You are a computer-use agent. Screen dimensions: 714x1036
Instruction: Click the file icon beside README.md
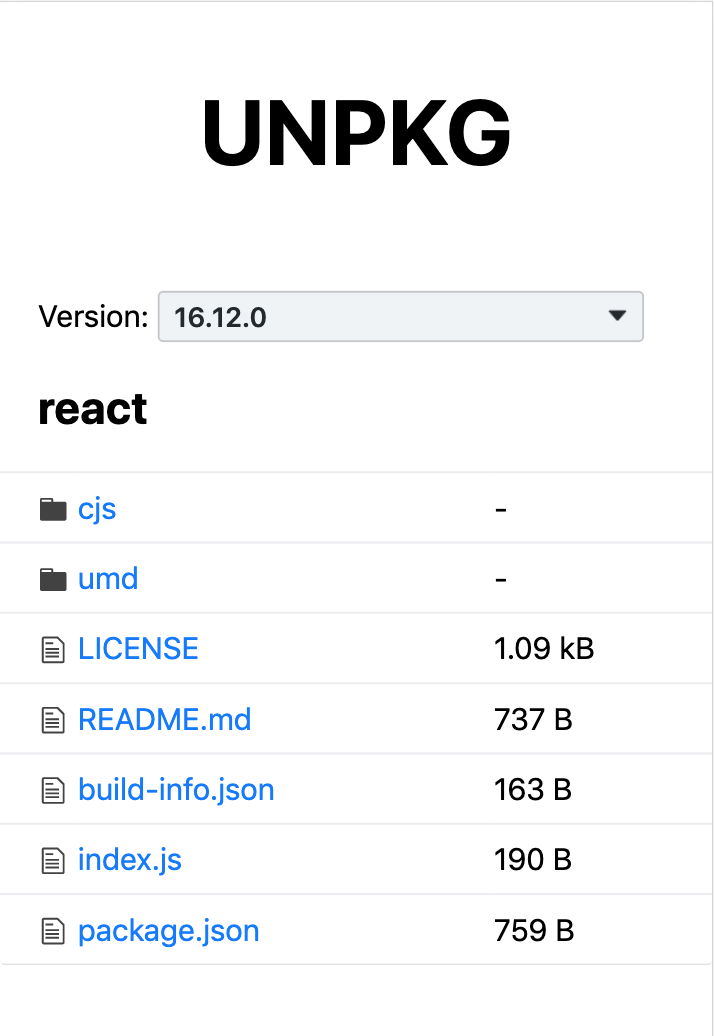pos(53,720)
